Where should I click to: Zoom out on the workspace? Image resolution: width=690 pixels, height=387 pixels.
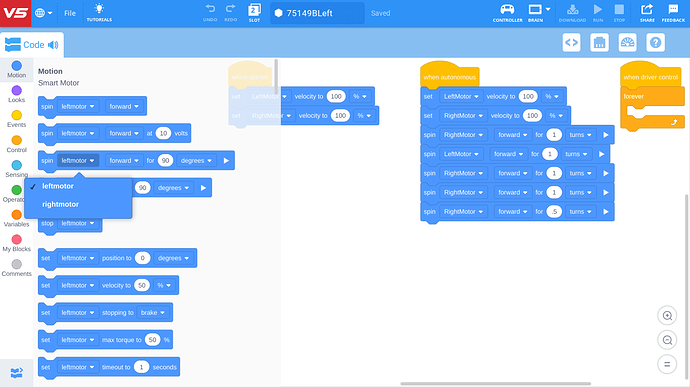(667, 340)
